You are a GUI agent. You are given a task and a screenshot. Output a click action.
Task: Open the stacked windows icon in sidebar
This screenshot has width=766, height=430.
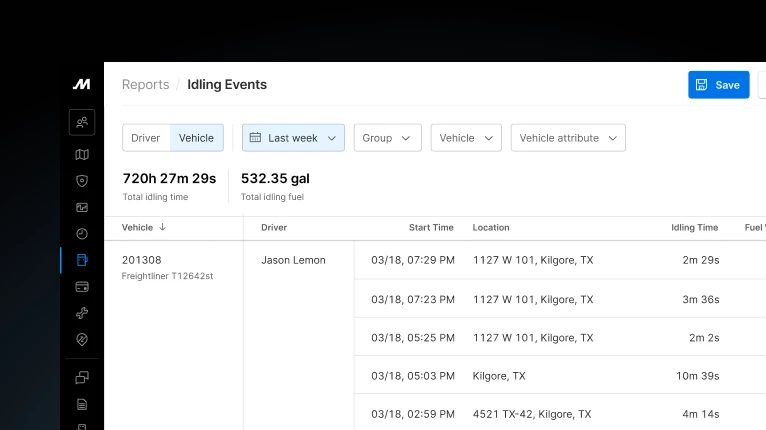(82, 378)
